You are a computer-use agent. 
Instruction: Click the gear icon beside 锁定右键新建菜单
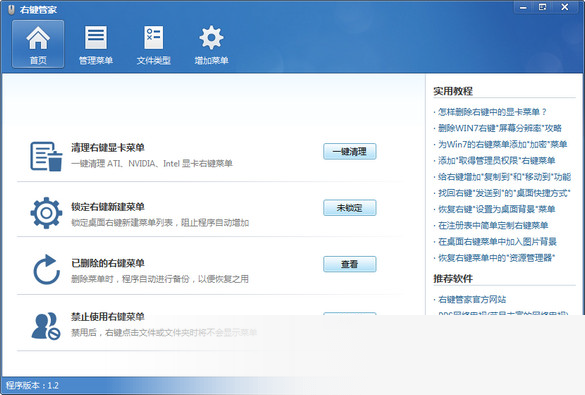pos(46,213)
